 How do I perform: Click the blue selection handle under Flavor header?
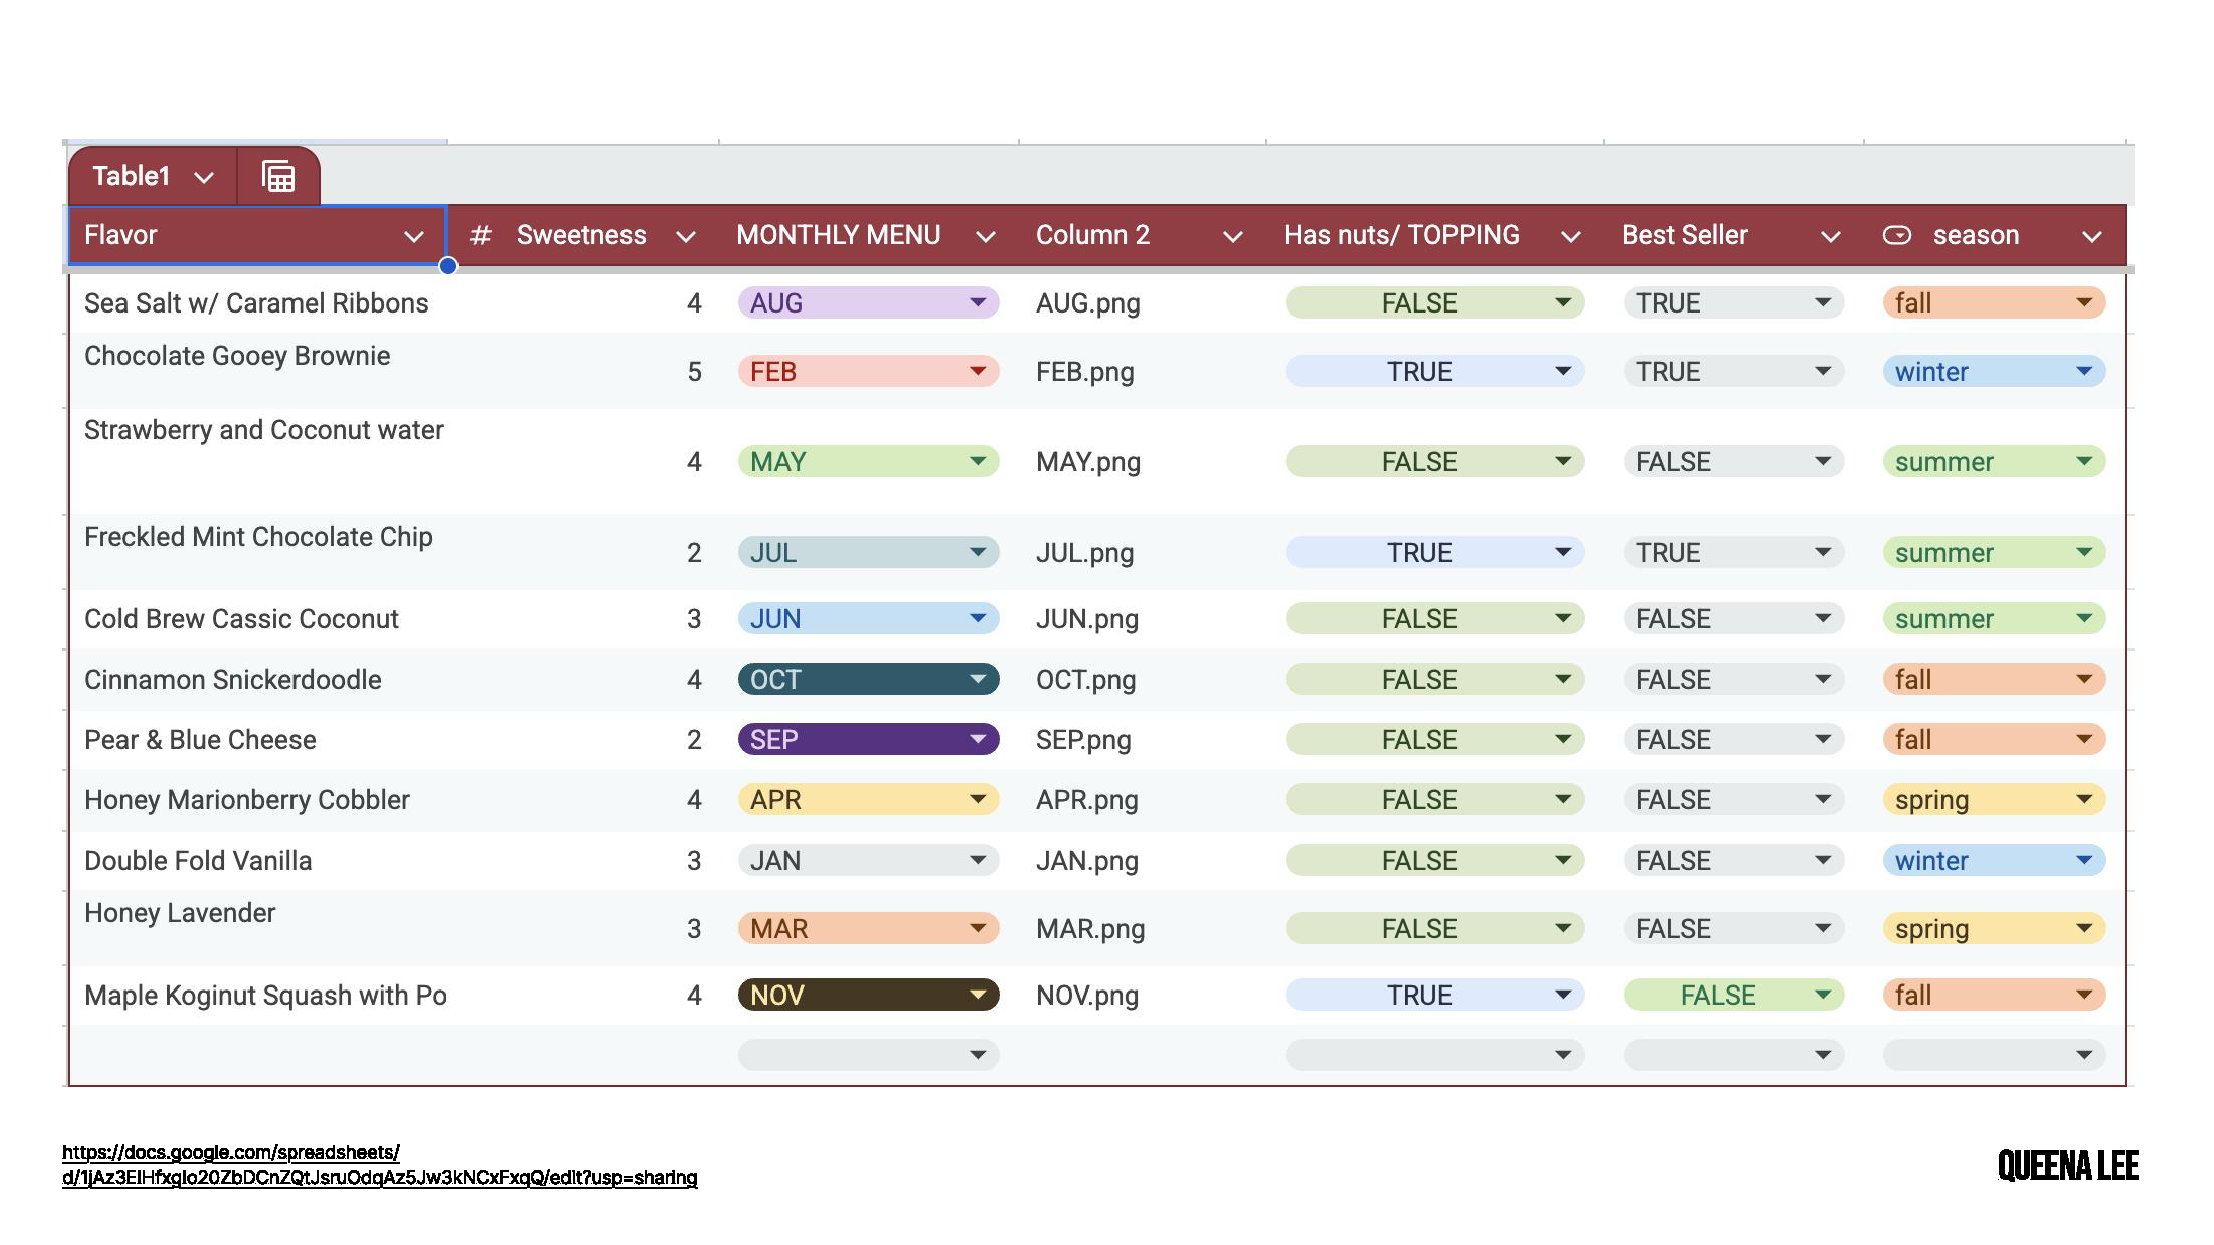pos(448,266)
